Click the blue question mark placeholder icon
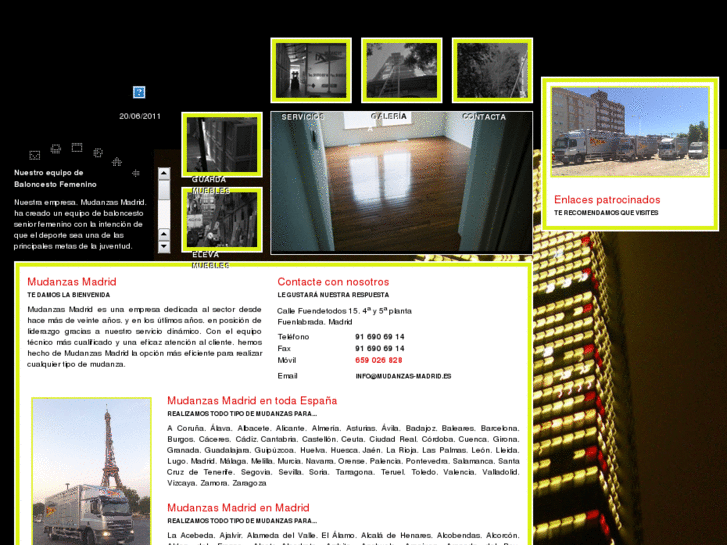727x545 pixels. (x=139, y=92)
